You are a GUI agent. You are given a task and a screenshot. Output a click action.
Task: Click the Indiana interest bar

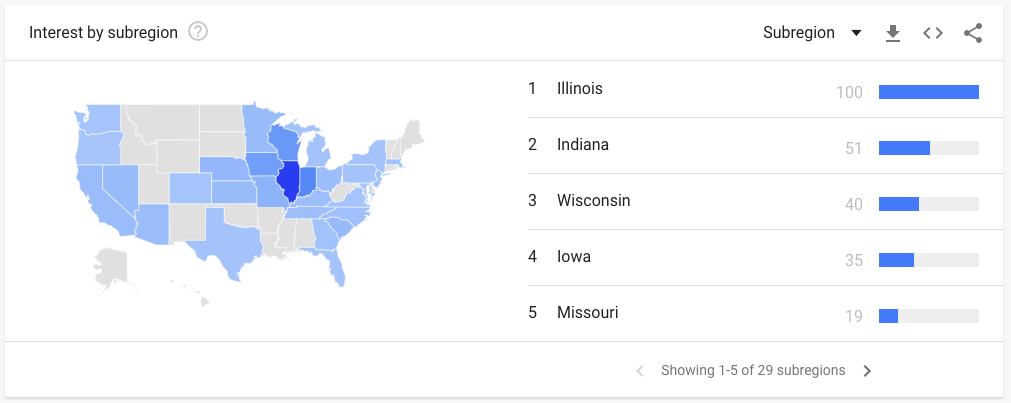pyautogui.click(x=928, y=148)
